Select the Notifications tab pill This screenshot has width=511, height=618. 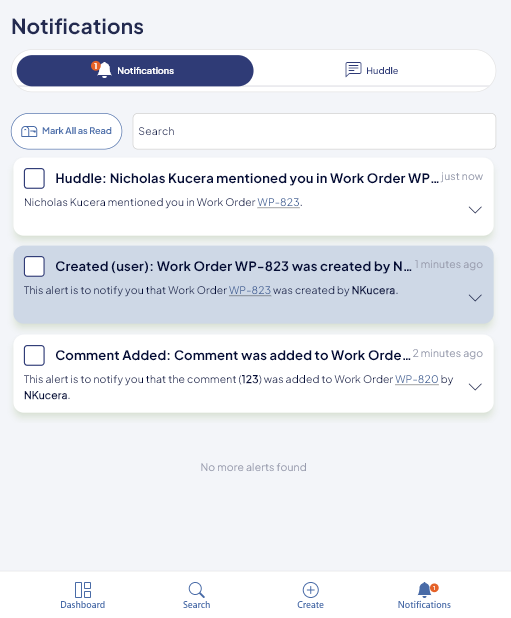pos(135,71)
